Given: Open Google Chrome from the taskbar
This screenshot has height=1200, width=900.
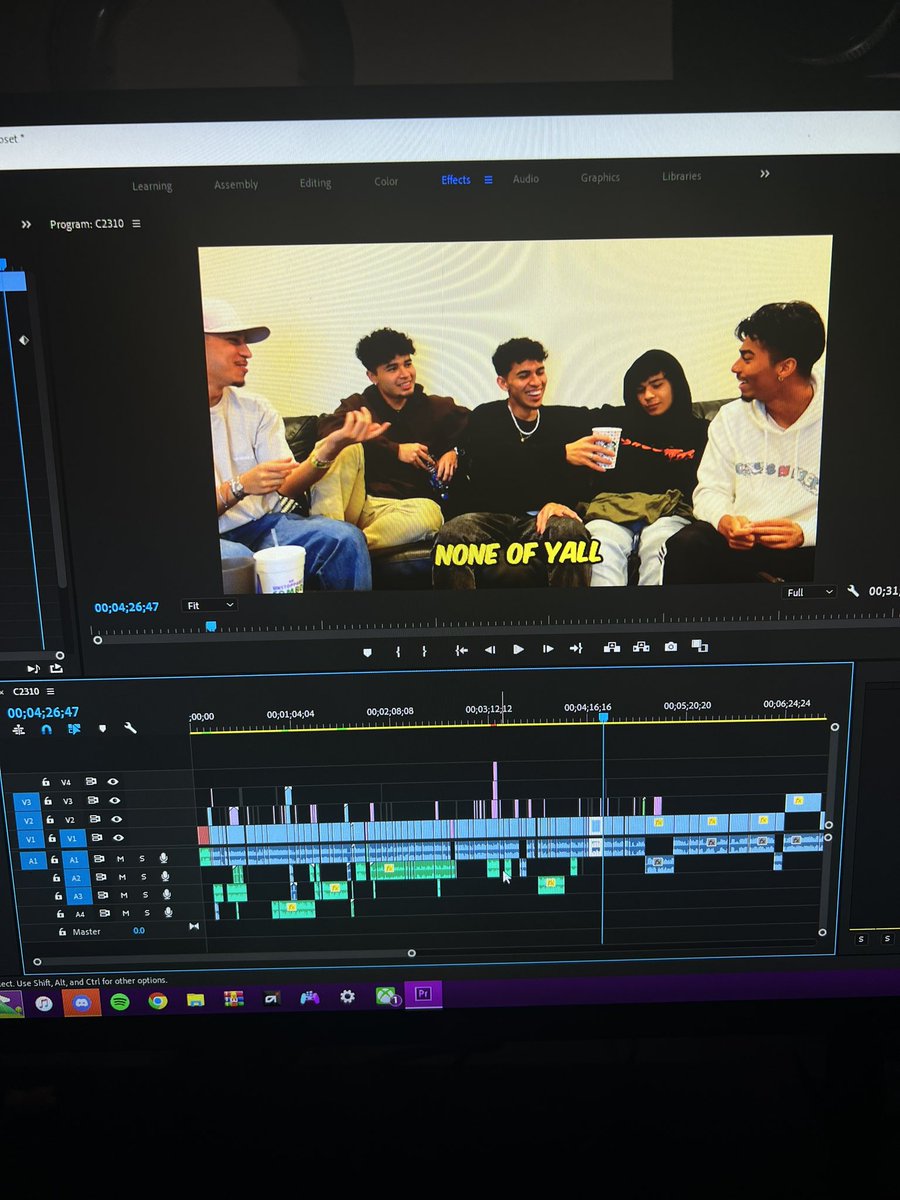Looking at the screenshot, I should click(x=158, y=1000).
